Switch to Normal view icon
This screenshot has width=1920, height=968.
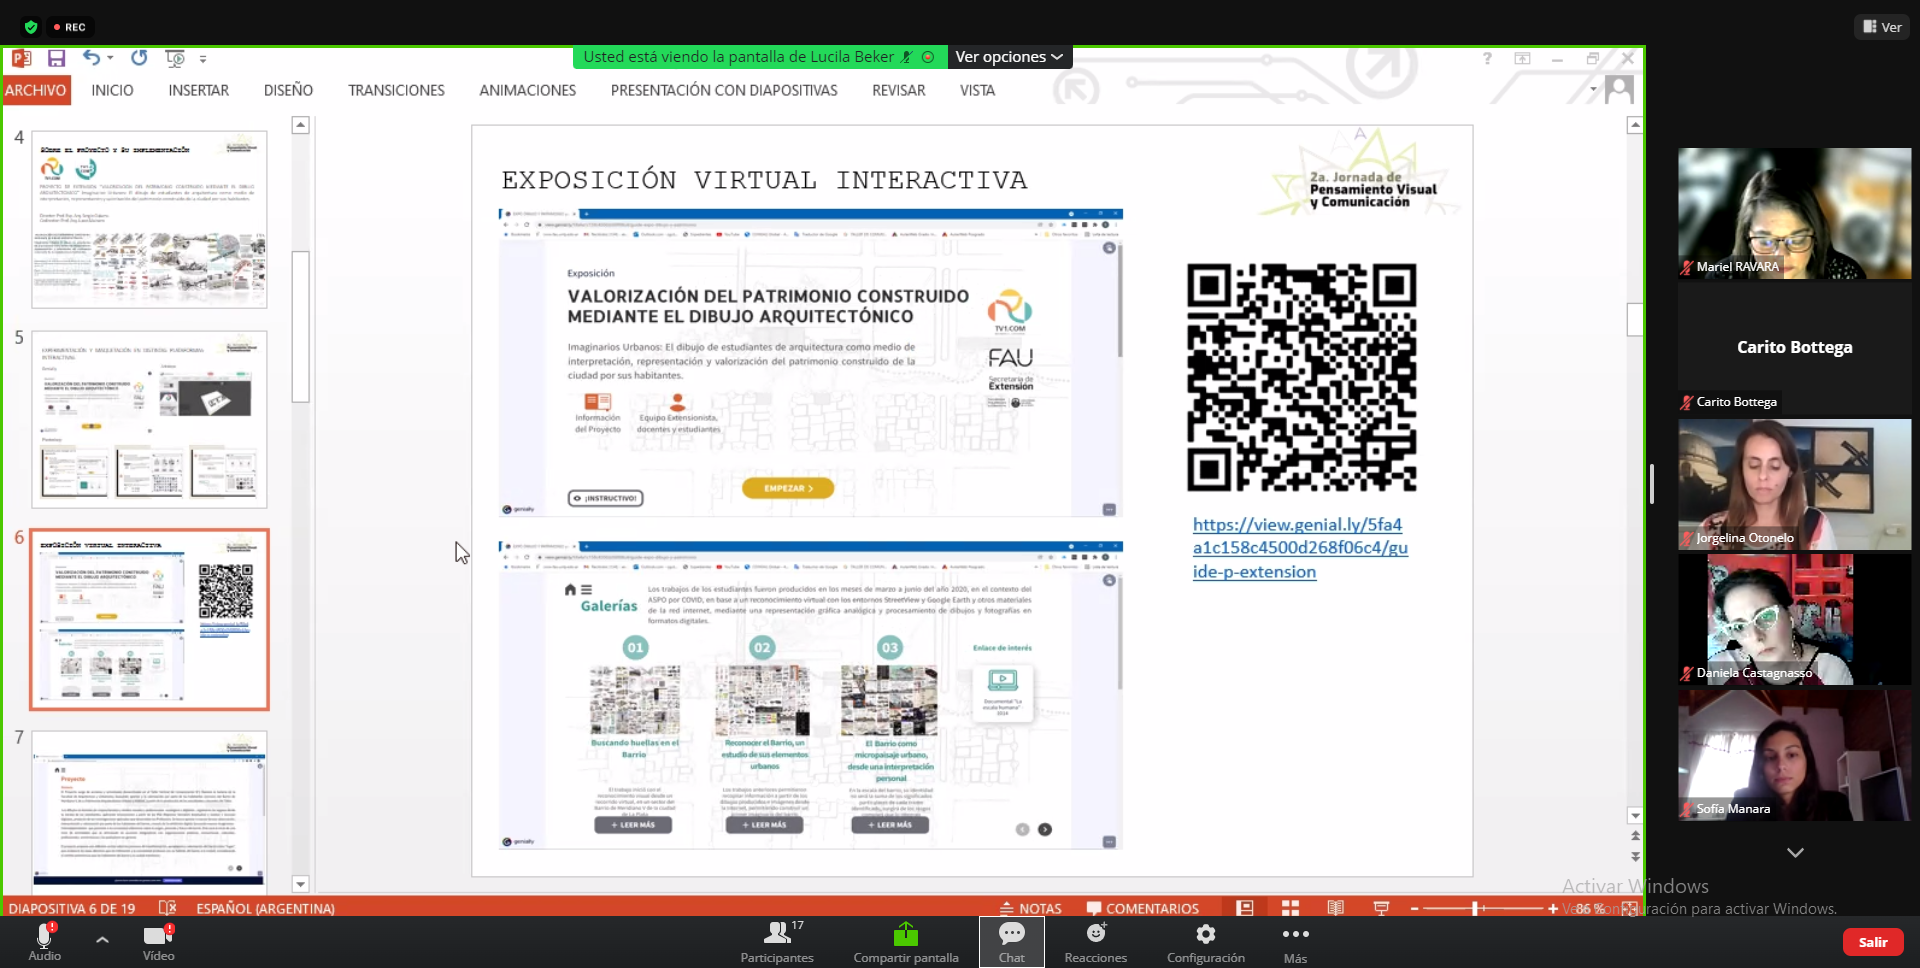coord(1245,908)
